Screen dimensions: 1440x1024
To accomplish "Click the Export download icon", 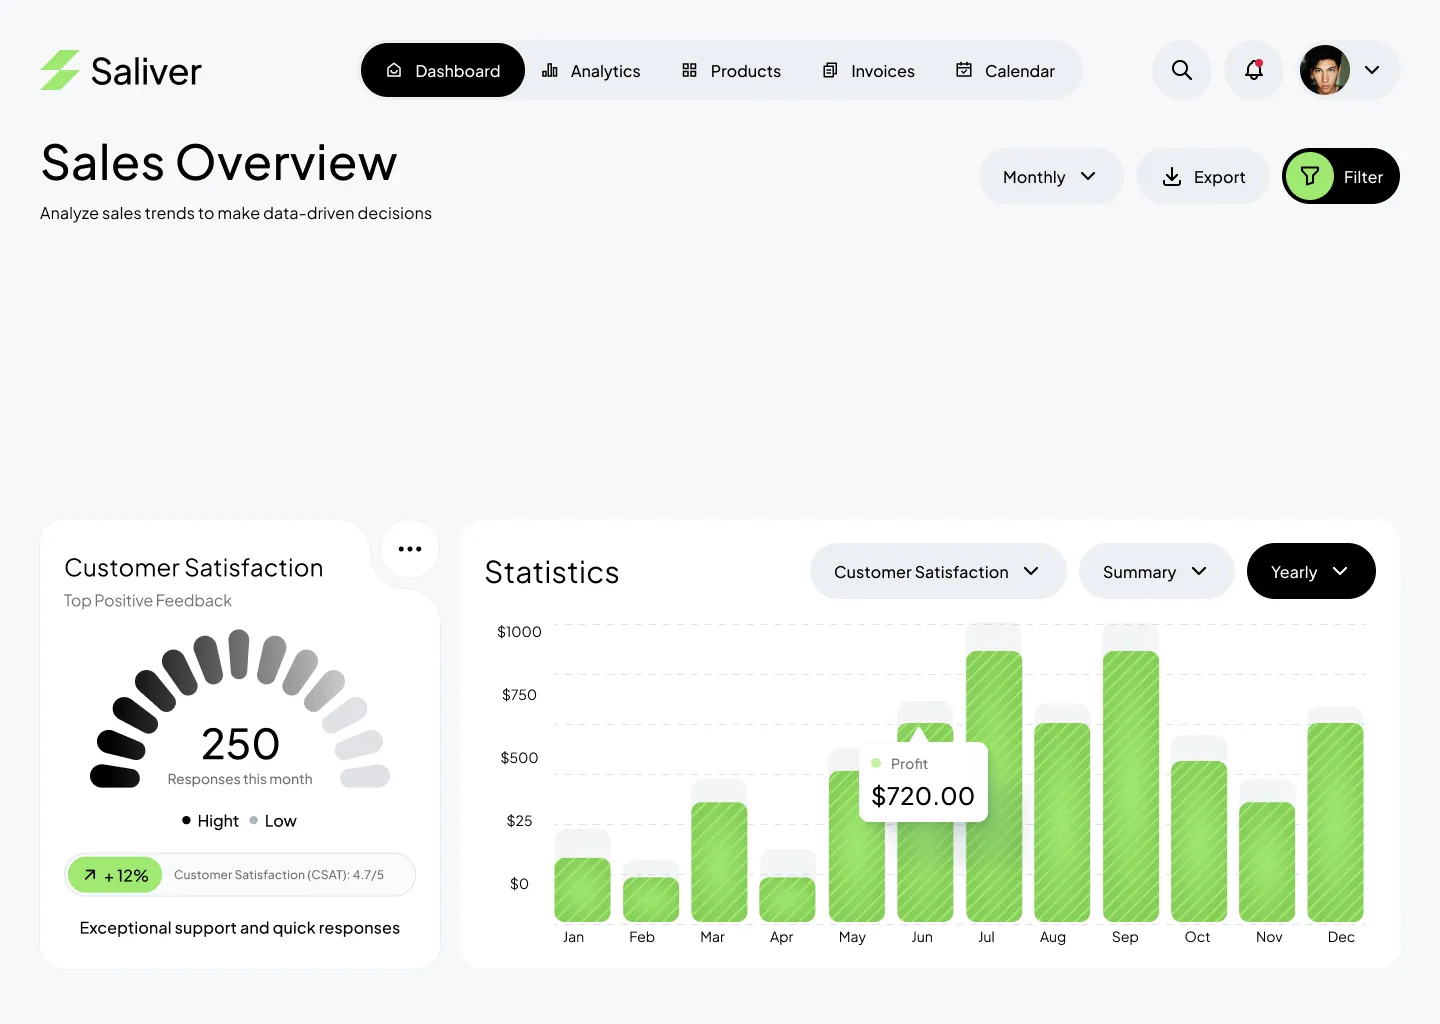I will pos(1172,177).
